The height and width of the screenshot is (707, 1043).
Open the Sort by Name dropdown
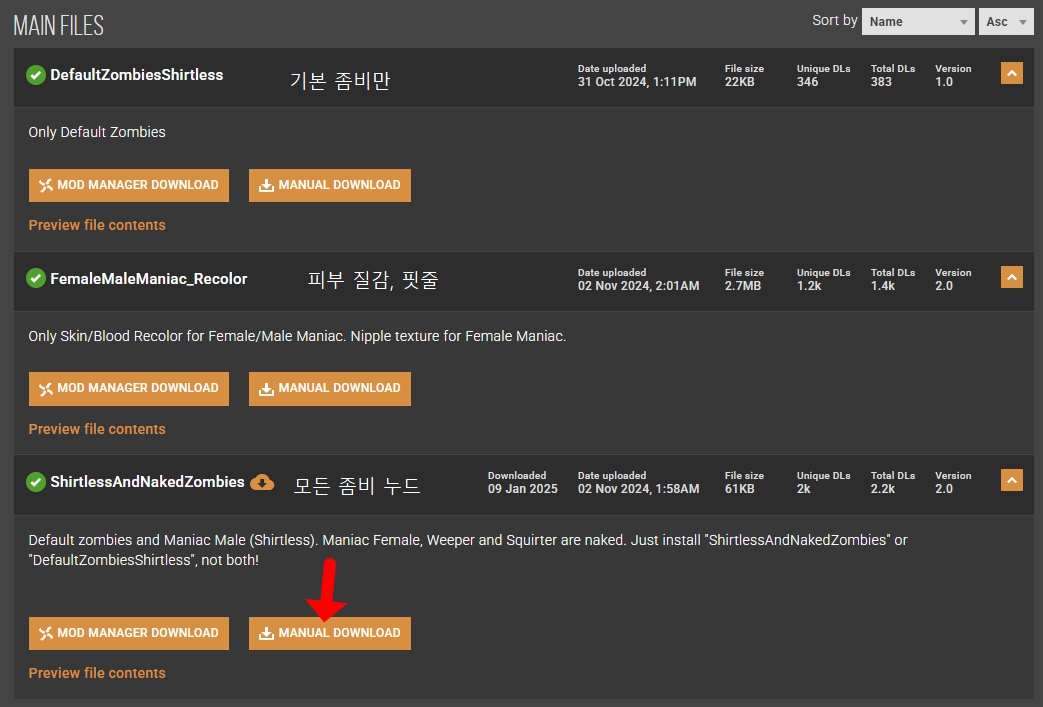918,21
